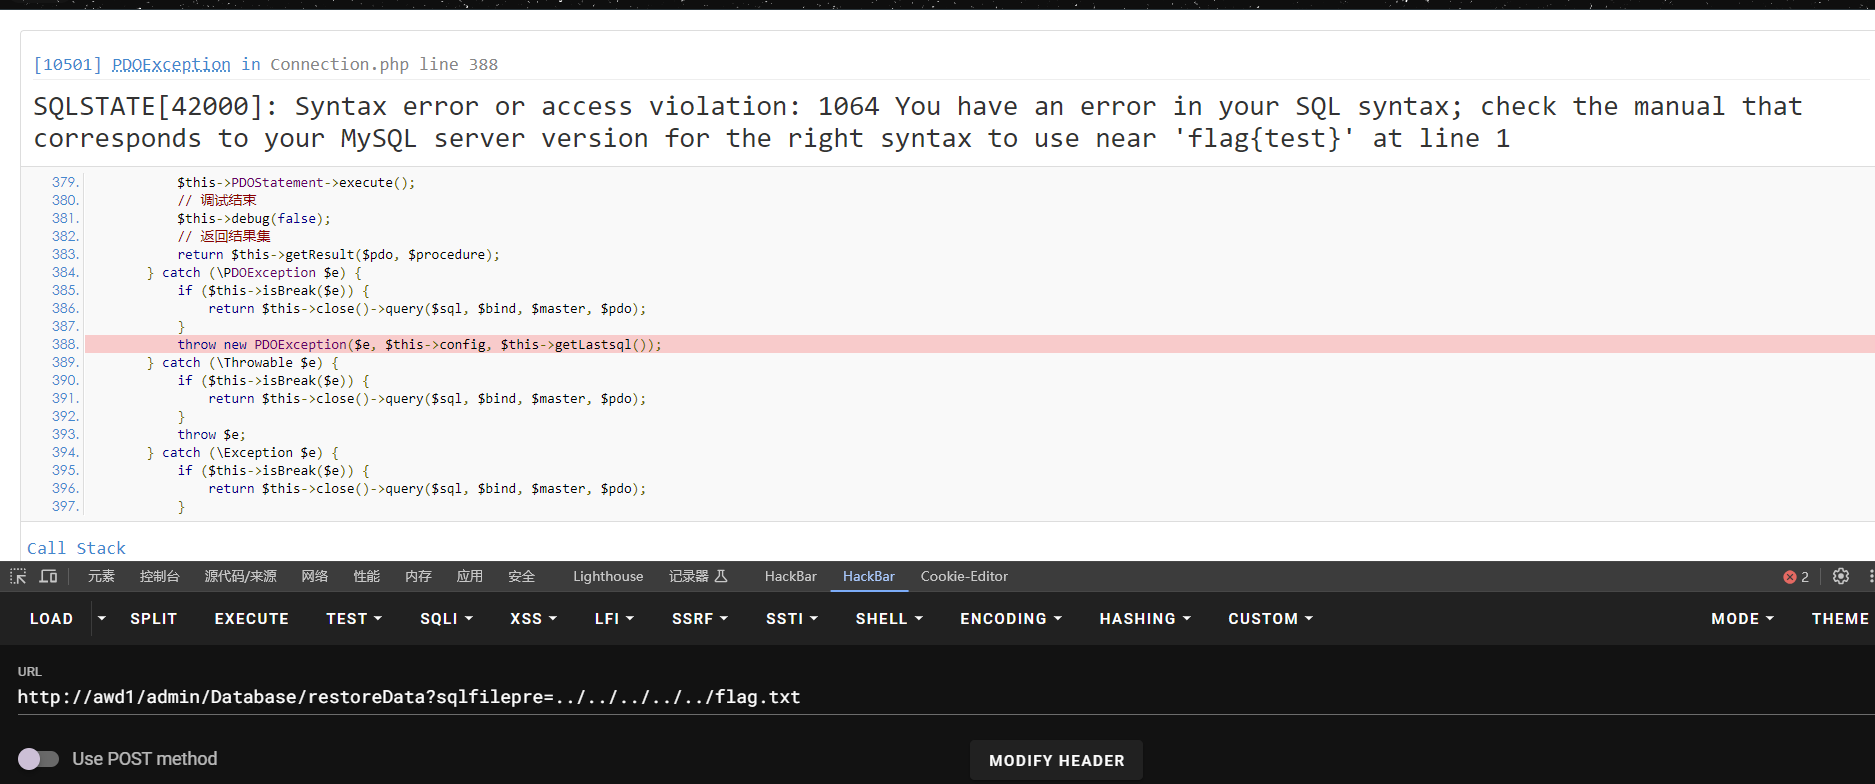Viewport: 1875px width, 784px height.
Task: Click the SPLIT button
Action: (154, 619)
